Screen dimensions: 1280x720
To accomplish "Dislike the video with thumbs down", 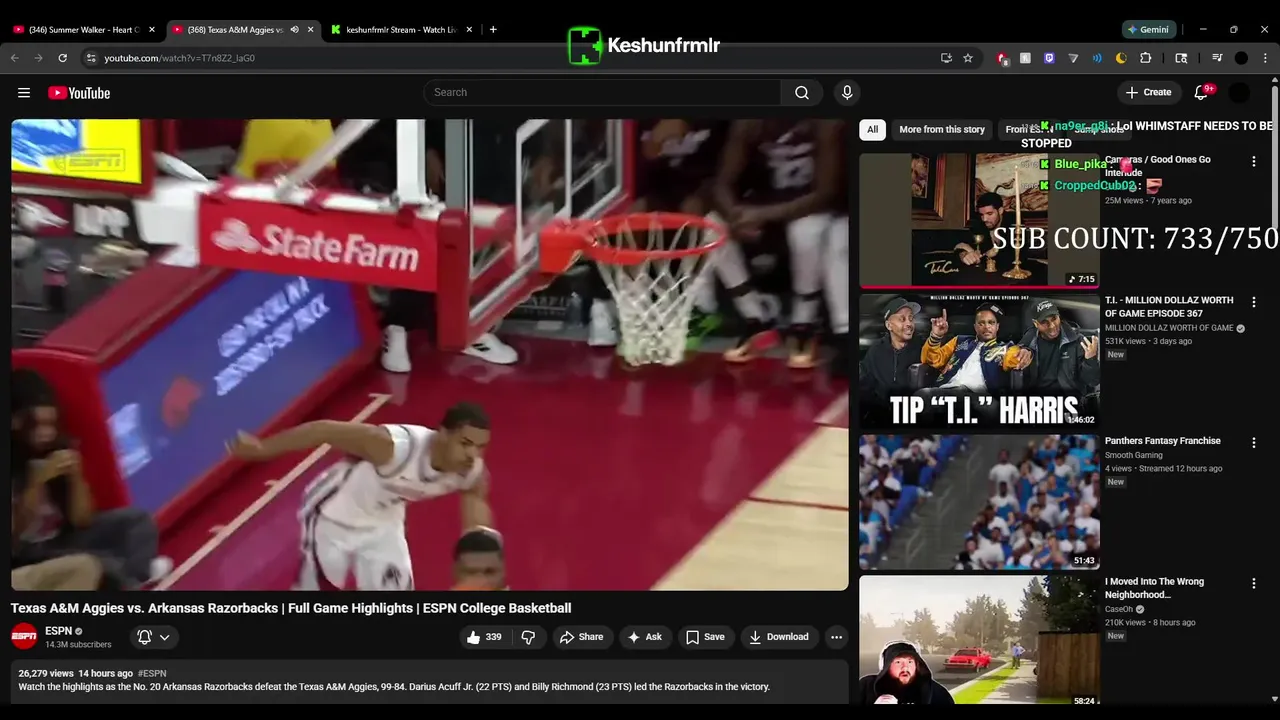I will (x=528, y=637).
